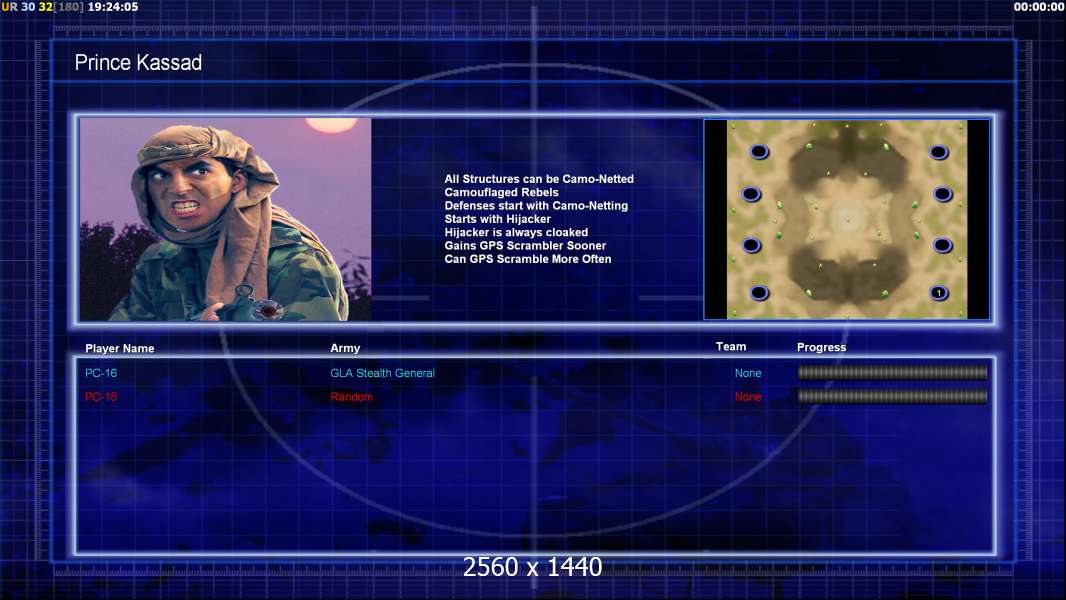1066x600 pixels.
Task: Click 'Gains GPS Scrambler Sooner' line
Action: click(x=526, y=245)
